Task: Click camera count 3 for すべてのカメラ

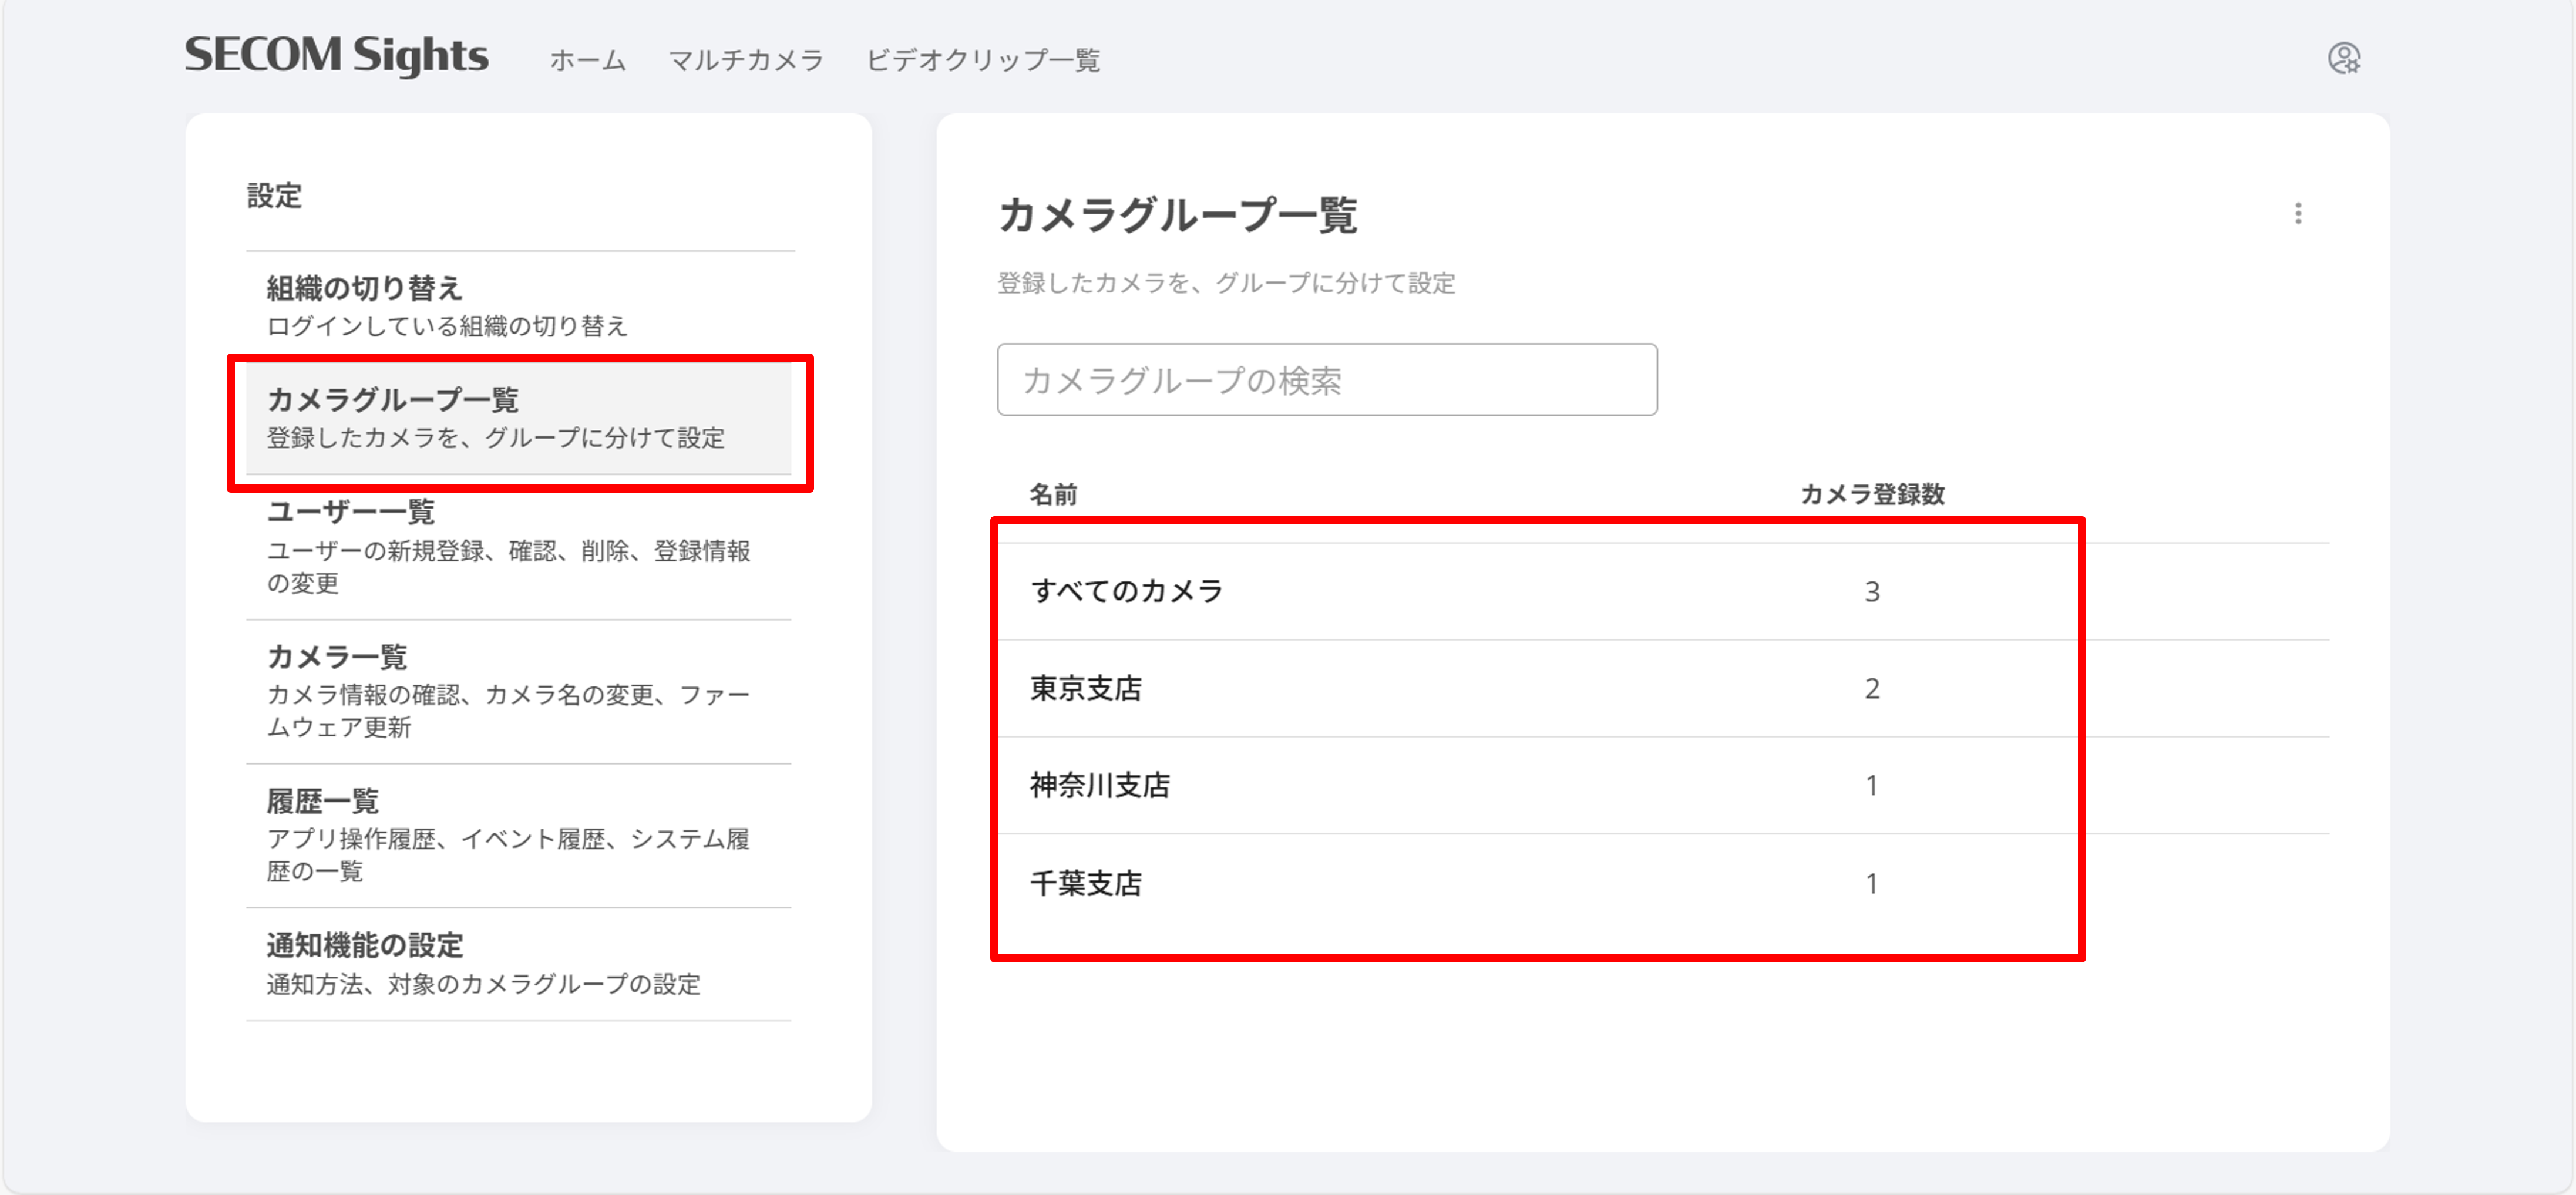Action: [x=1872, y=592]
